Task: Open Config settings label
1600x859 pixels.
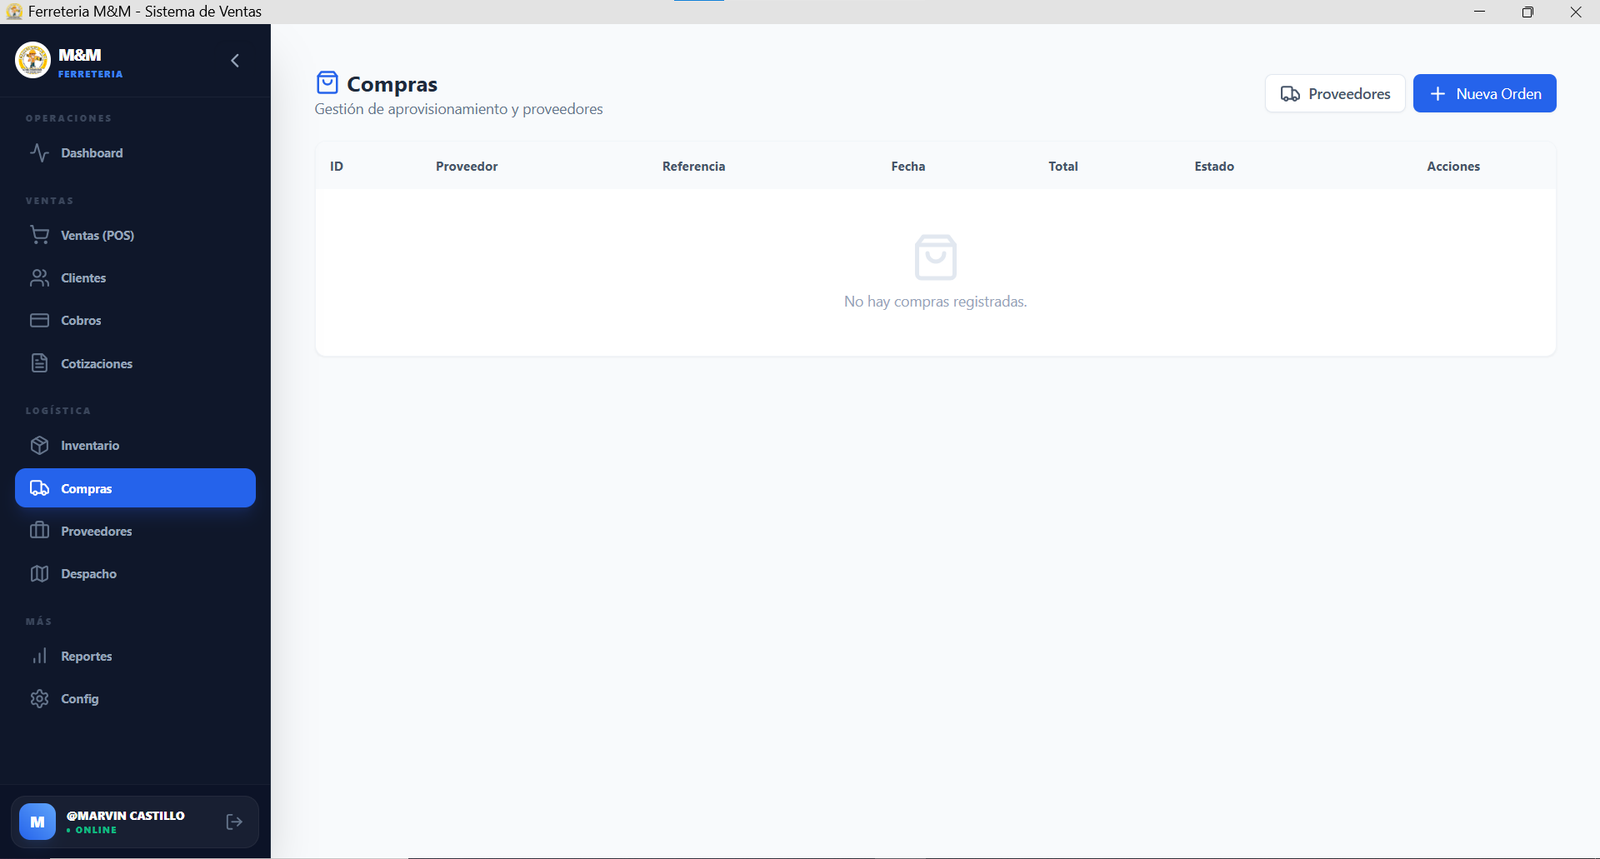Action: pyautogui.click(x=80, y=699)
